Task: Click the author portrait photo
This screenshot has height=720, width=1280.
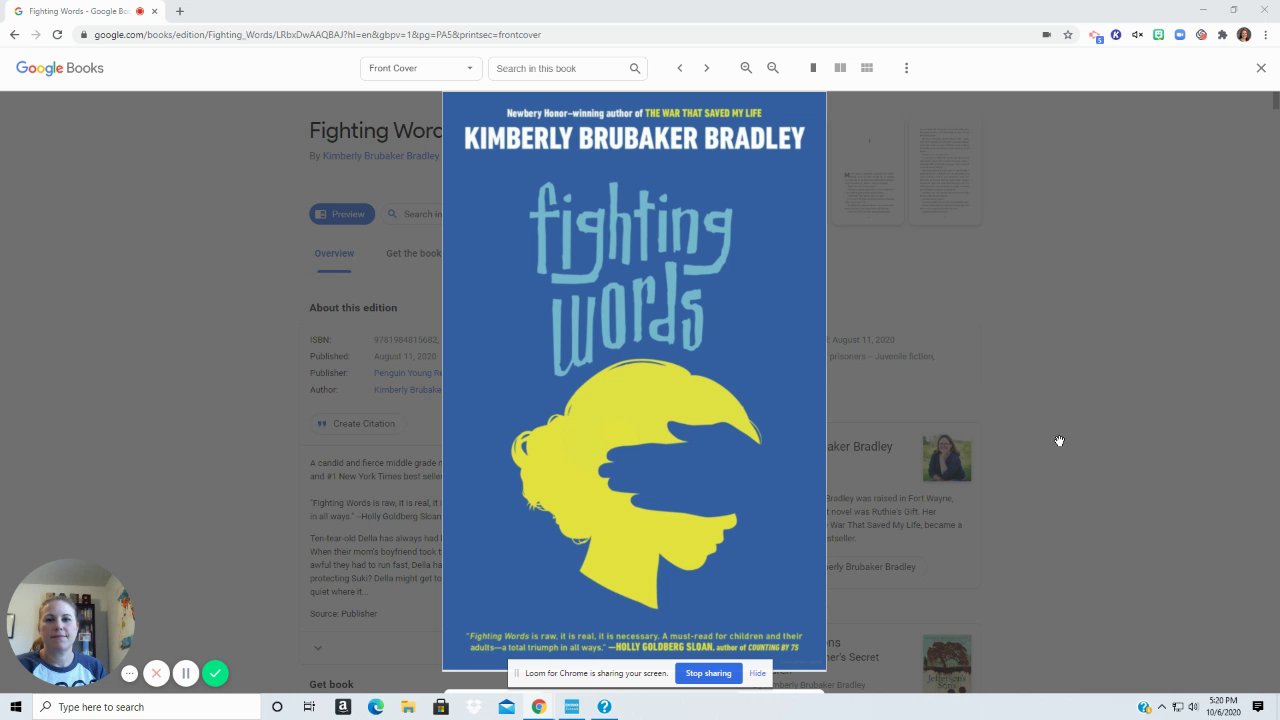Action: [x=947, y=459]
